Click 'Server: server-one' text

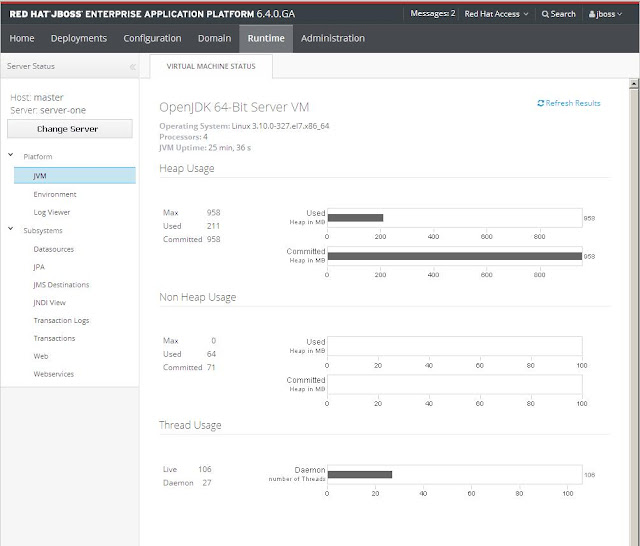click(x=48, y=110)
